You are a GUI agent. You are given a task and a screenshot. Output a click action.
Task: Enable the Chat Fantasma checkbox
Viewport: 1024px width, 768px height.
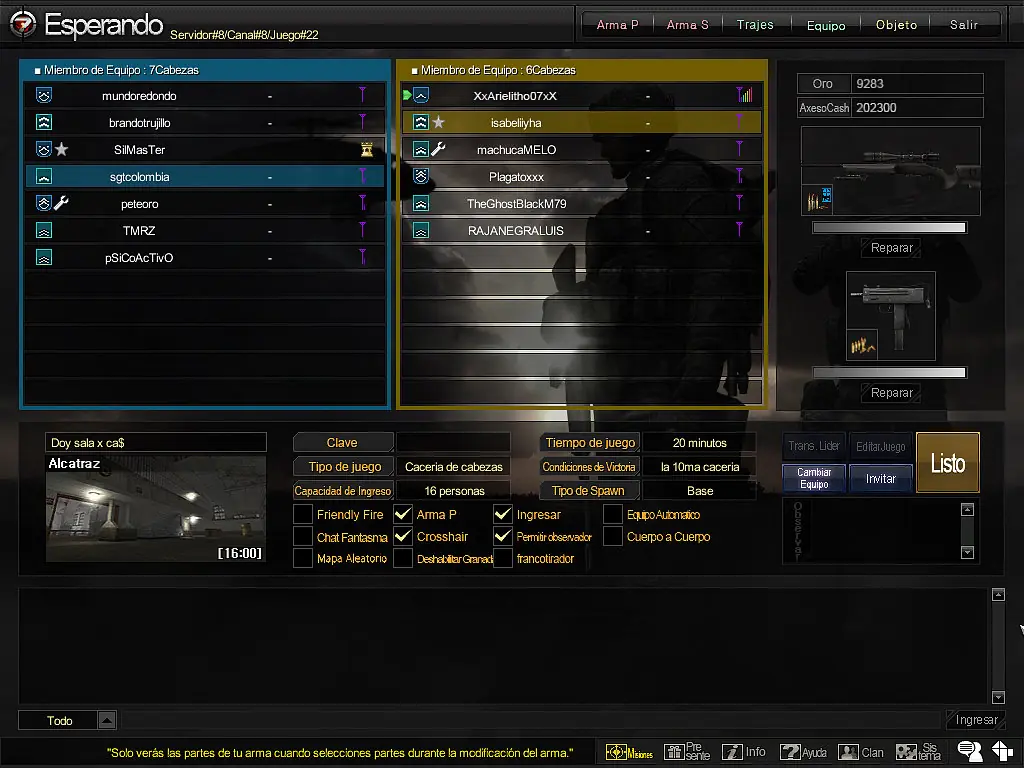303,536
